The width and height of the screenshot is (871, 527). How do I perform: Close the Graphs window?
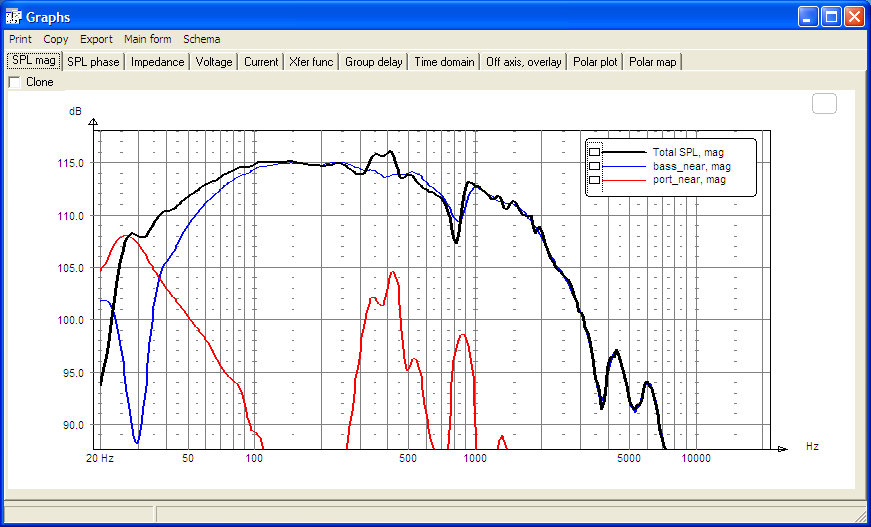(x=854, y=17)
